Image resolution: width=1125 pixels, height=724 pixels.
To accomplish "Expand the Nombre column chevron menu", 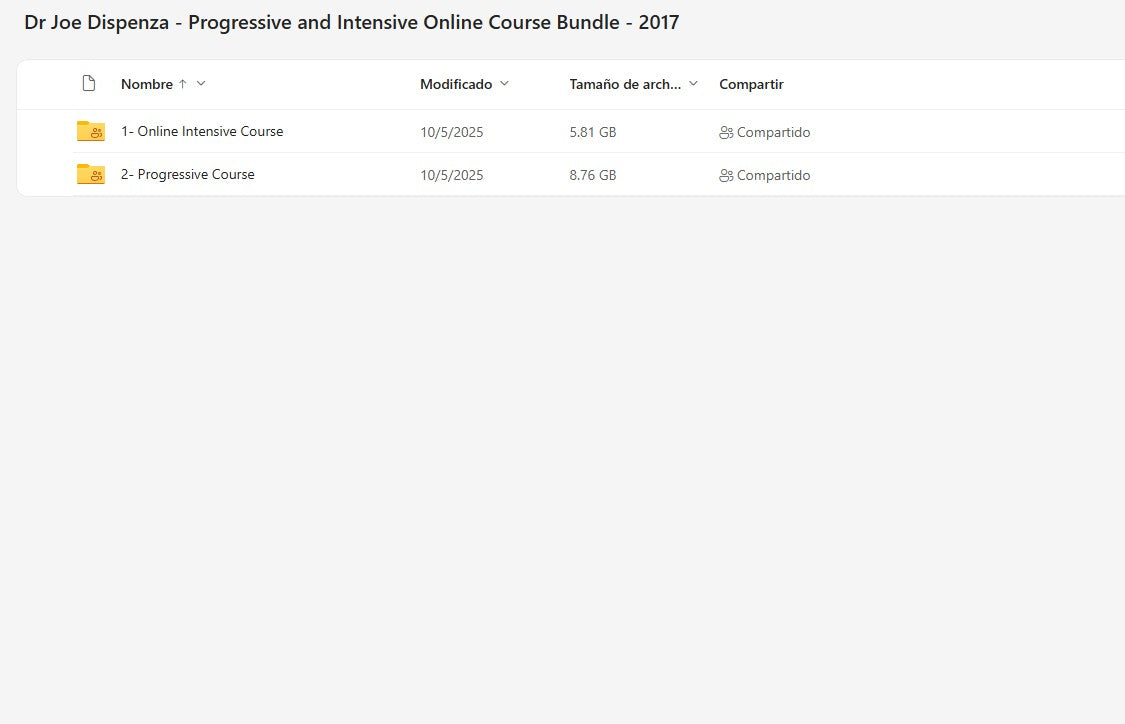I will pos(201,84).
